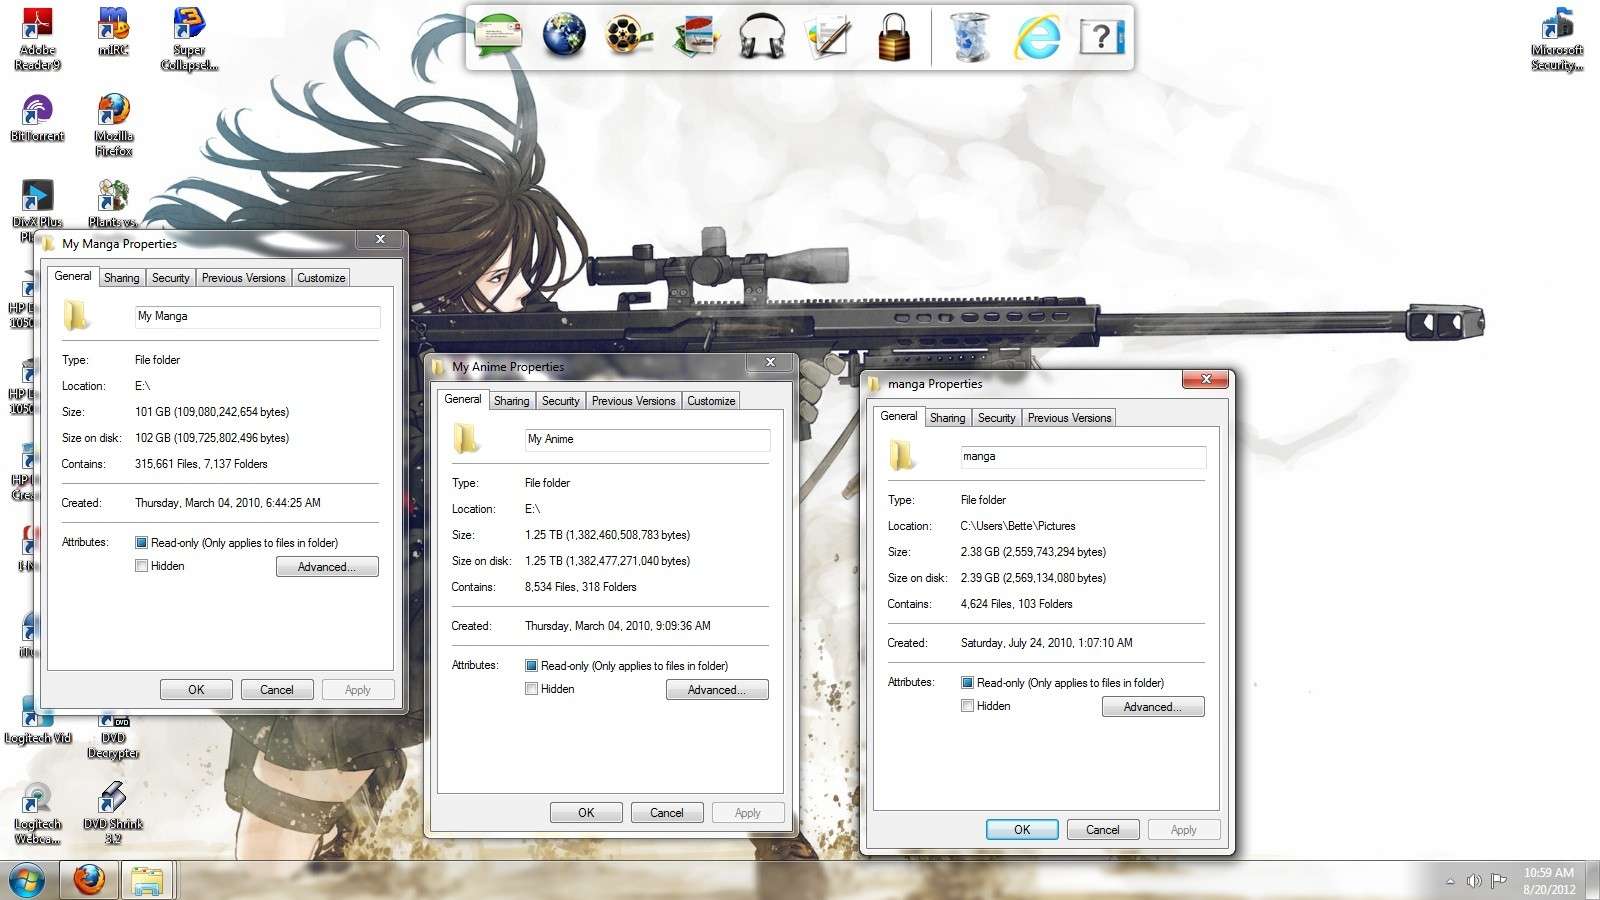Click Cancel in manga Properties window
This screenshot has width=1600, height=900.
pos(1103,830)
